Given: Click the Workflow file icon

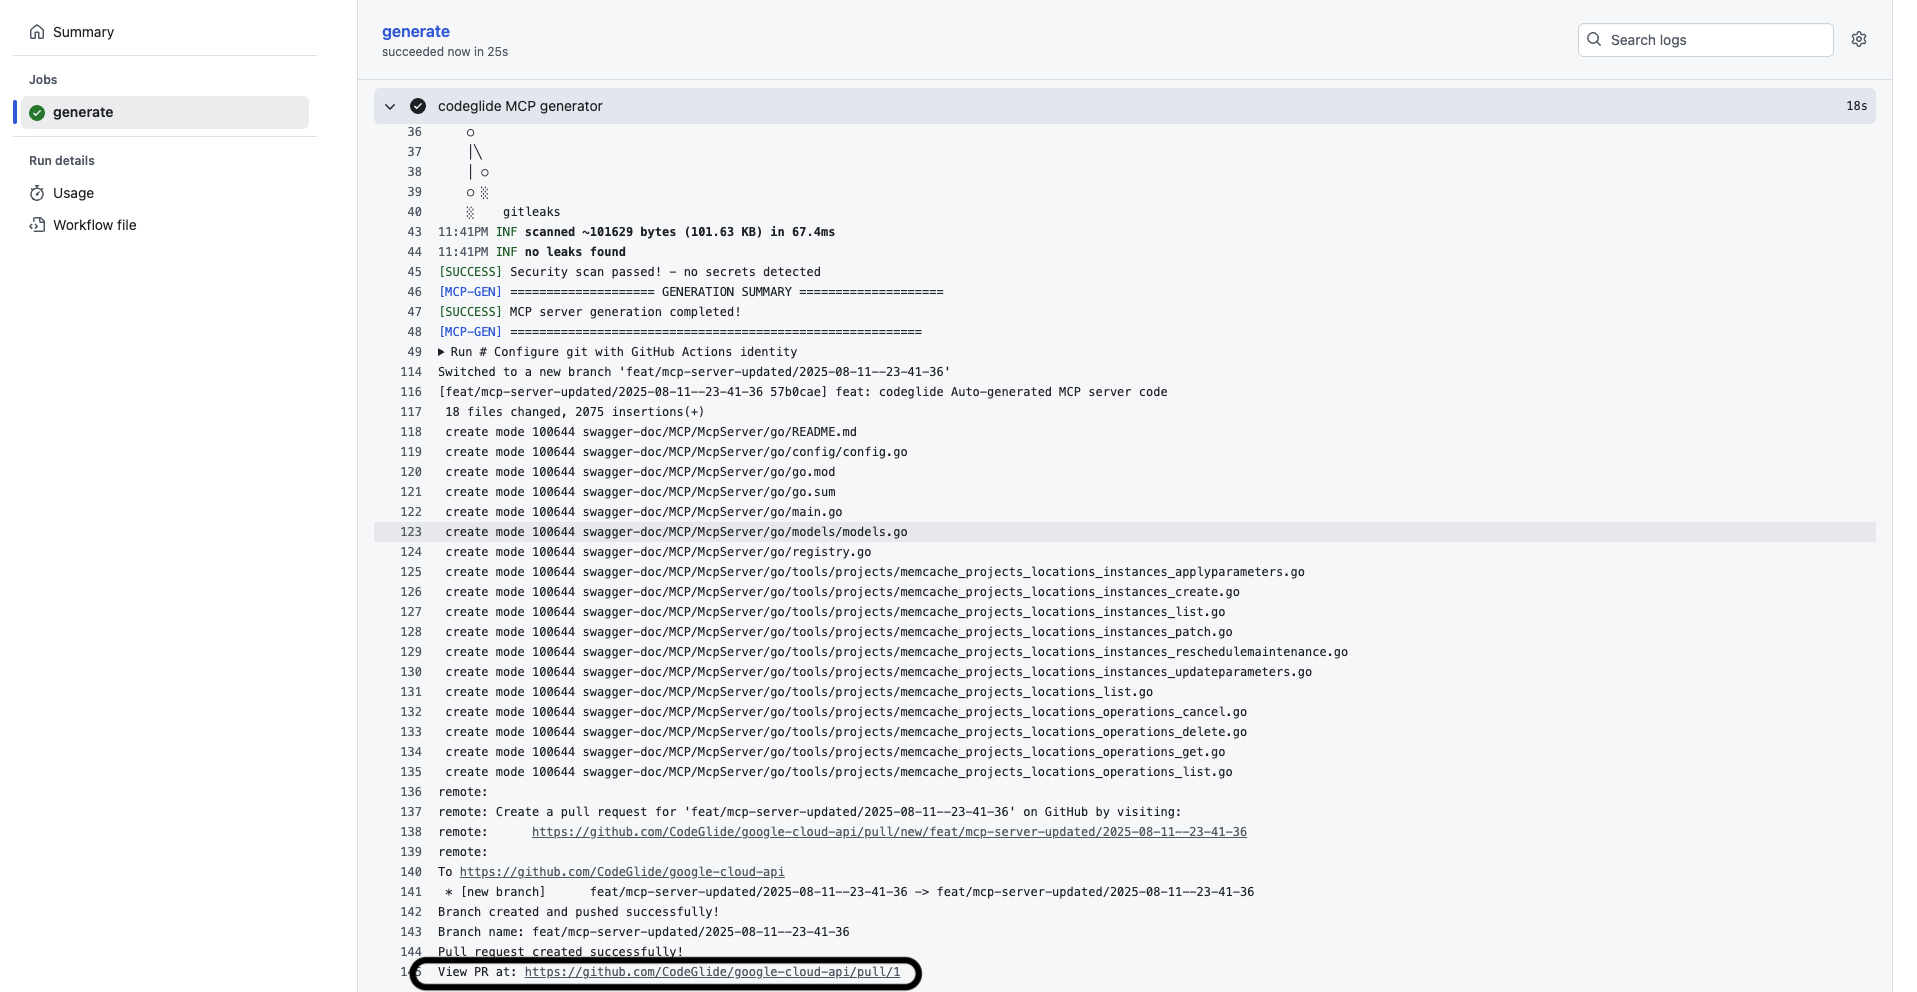Looking at the screenshot, I should pos(37,225).
